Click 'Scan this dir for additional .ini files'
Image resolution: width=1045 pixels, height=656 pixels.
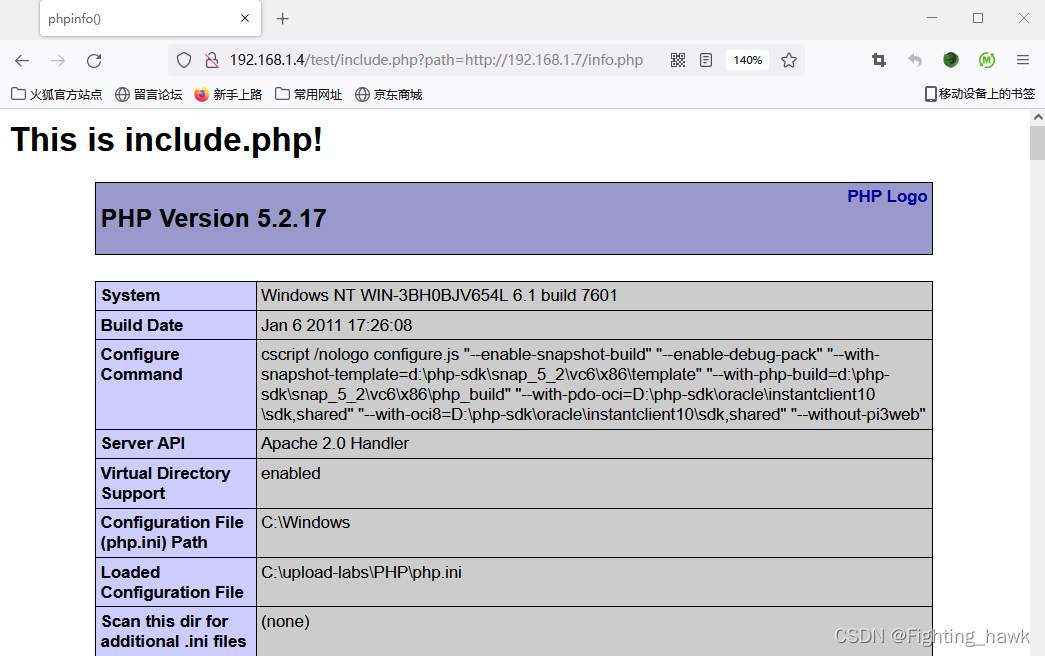[173, 631]
